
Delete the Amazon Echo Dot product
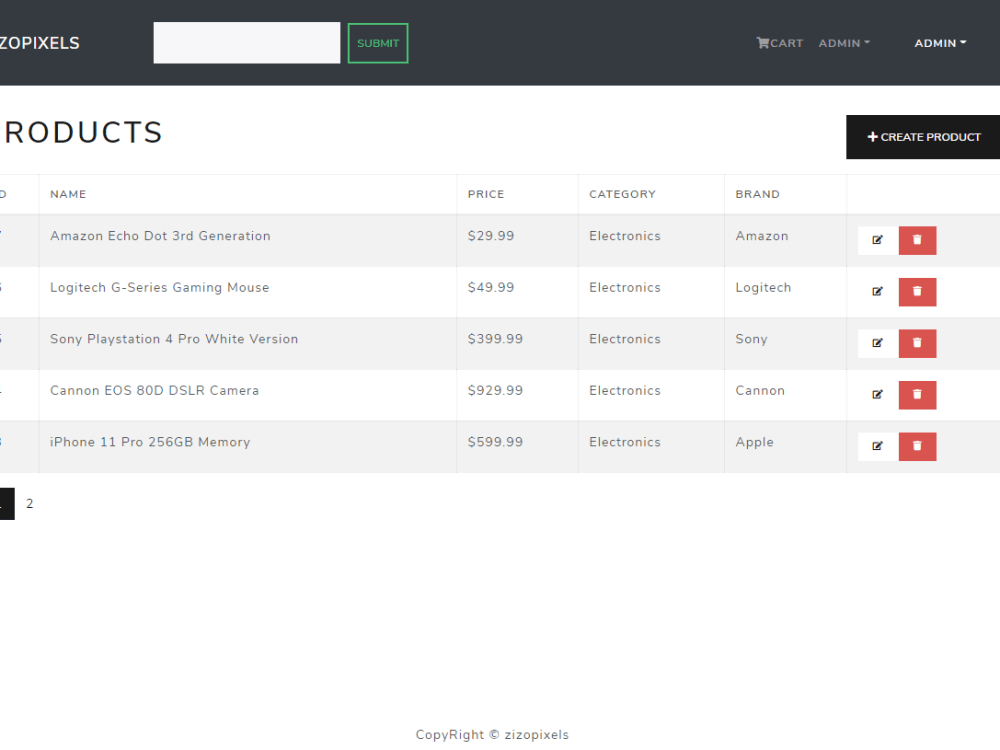[x=917, y=240]
